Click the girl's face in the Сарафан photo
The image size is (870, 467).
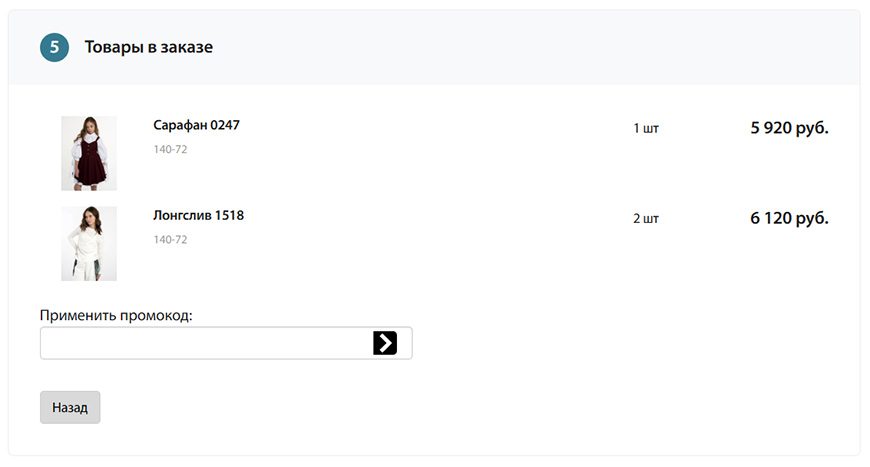tap(89, 125)
